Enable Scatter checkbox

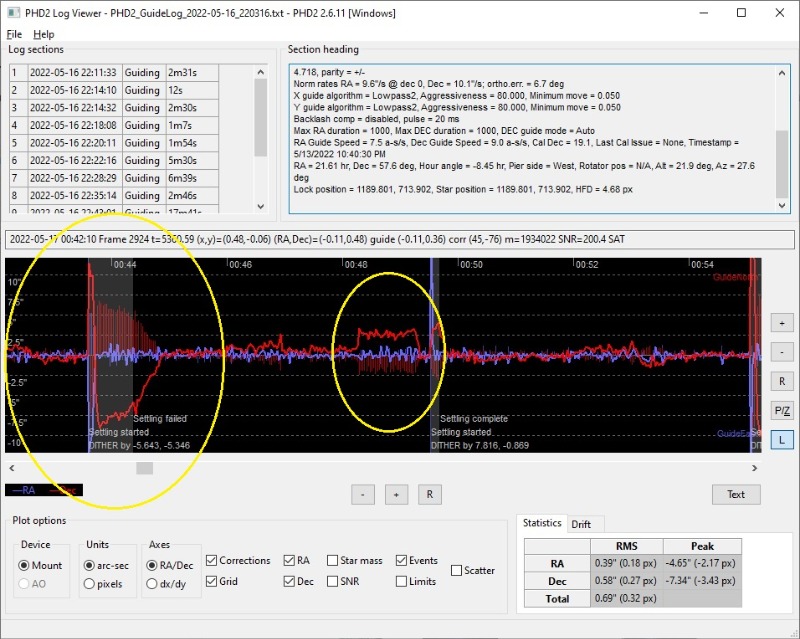[x=473, y=571]
